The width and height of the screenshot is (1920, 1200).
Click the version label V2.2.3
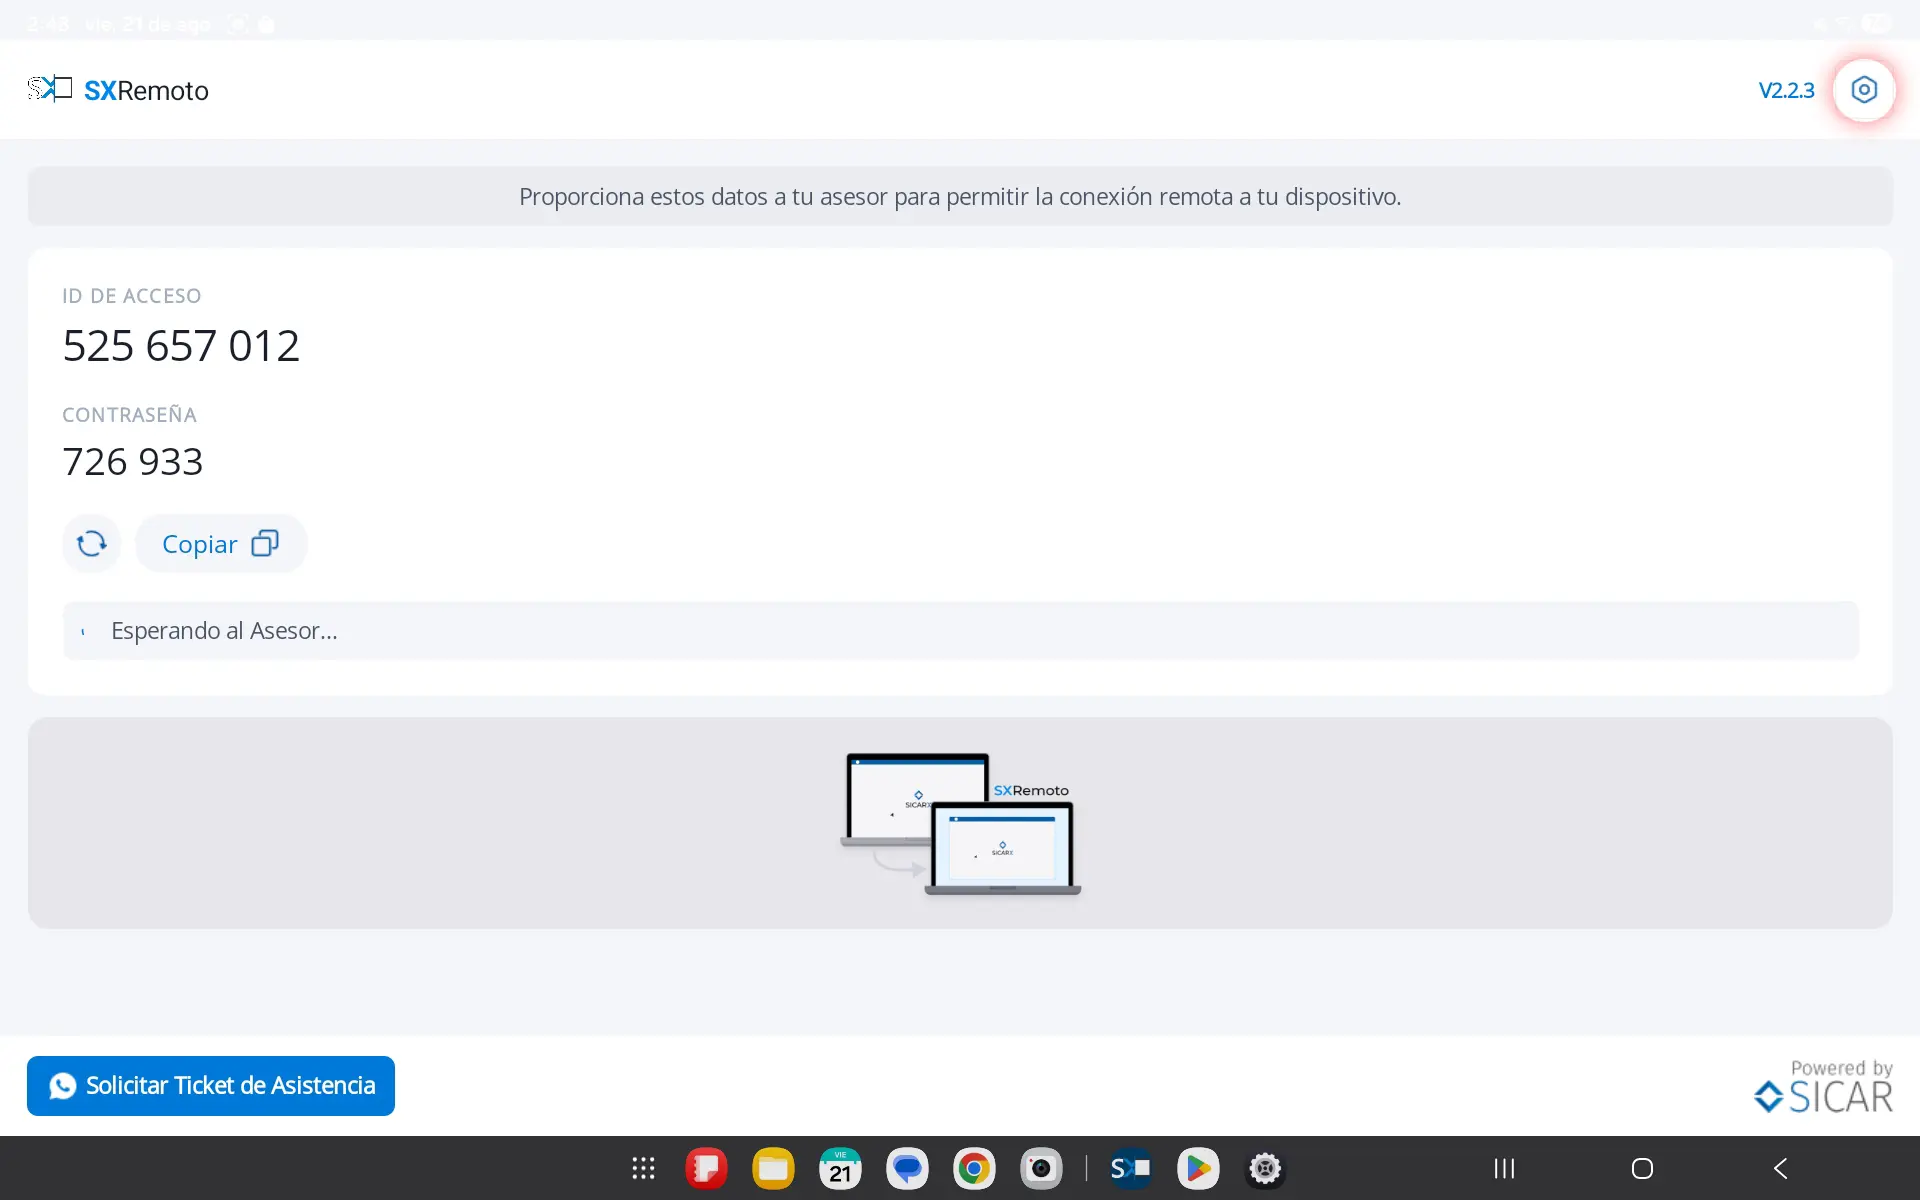[x=1786, y=90]
